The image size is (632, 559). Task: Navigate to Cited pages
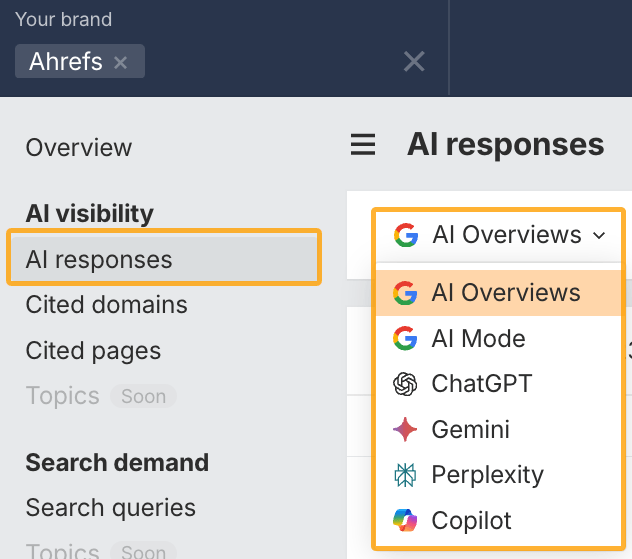point(93,351)
